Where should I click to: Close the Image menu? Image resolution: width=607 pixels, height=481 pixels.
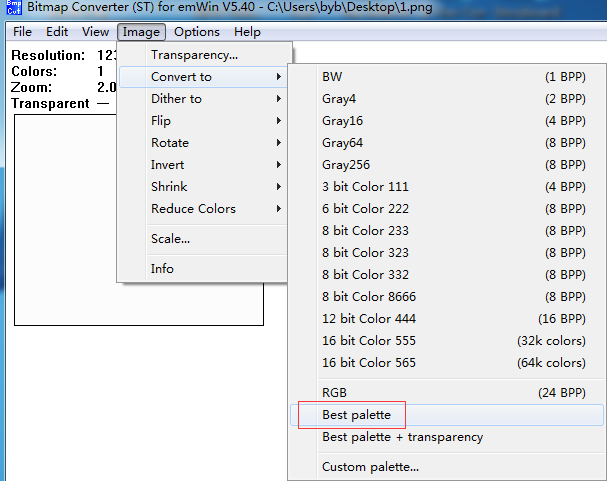pyautogui.click(x=141, y=32)
